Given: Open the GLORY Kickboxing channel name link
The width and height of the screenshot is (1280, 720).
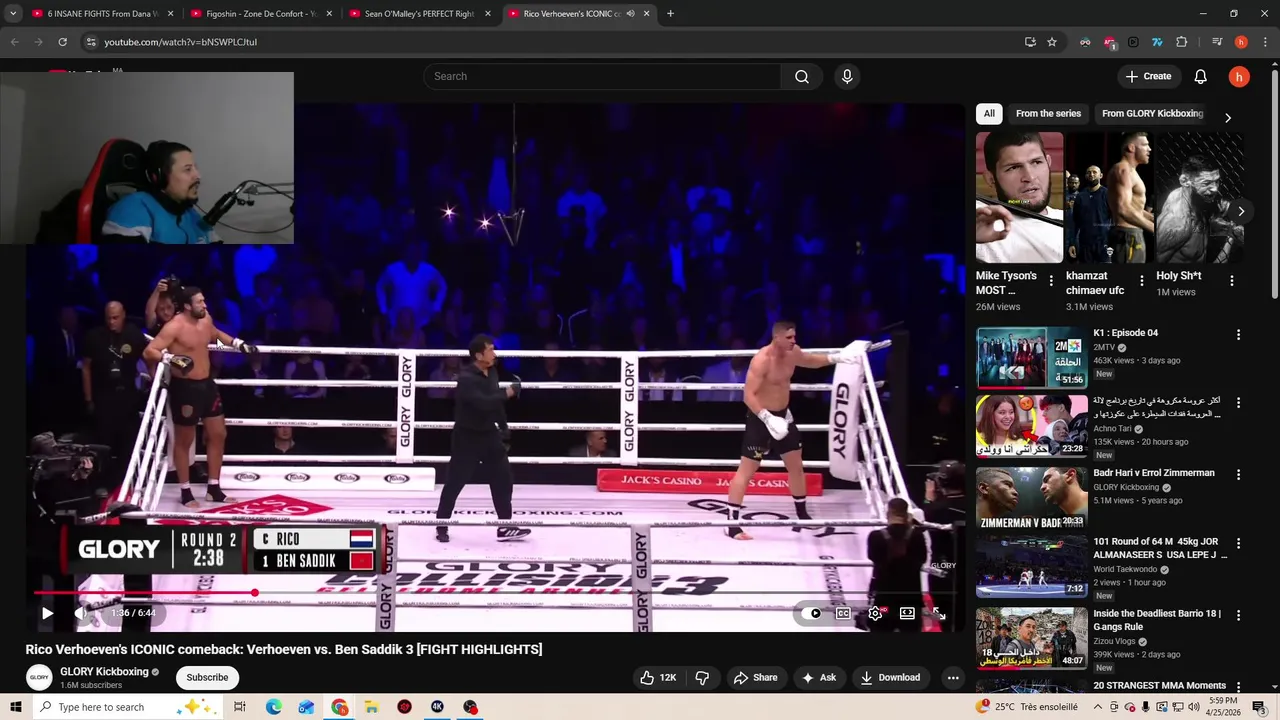Looking at the screenshot, I should pos(104,672).
